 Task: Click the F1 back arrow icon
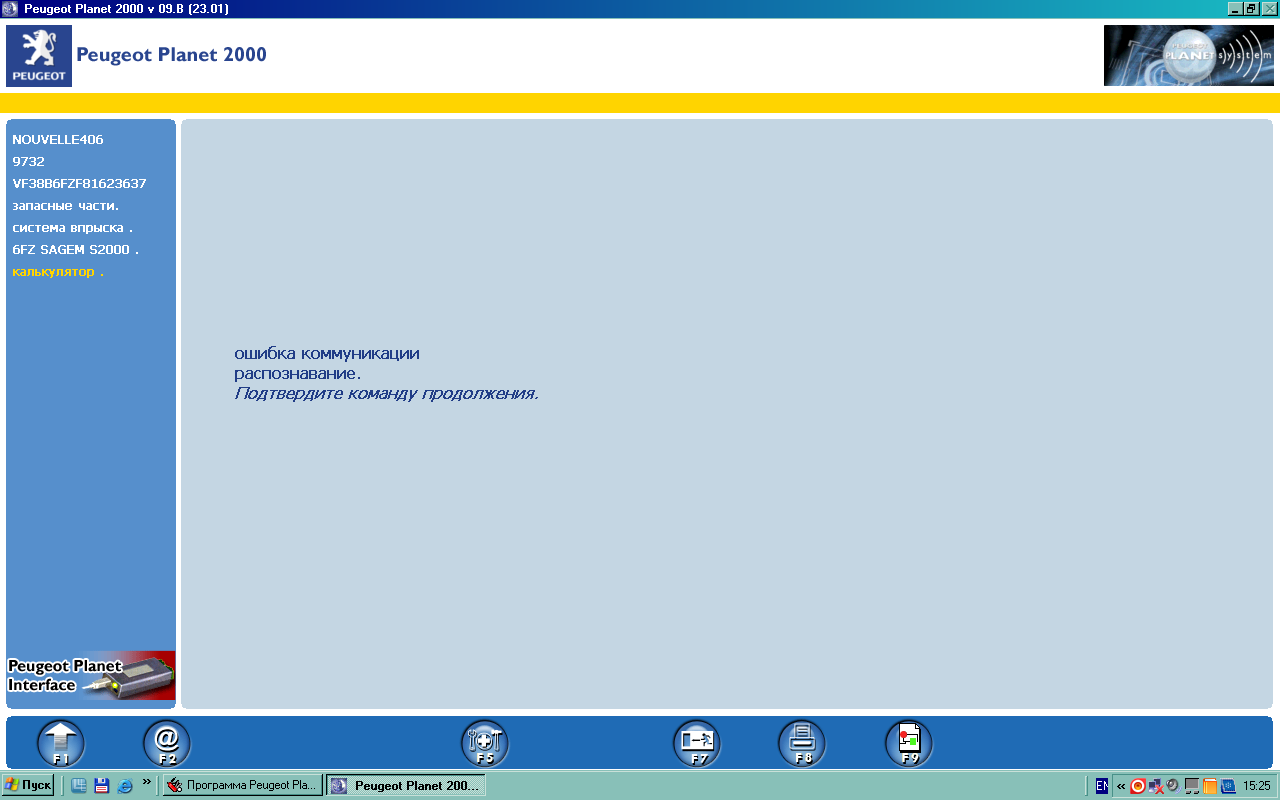pos(61,744)
